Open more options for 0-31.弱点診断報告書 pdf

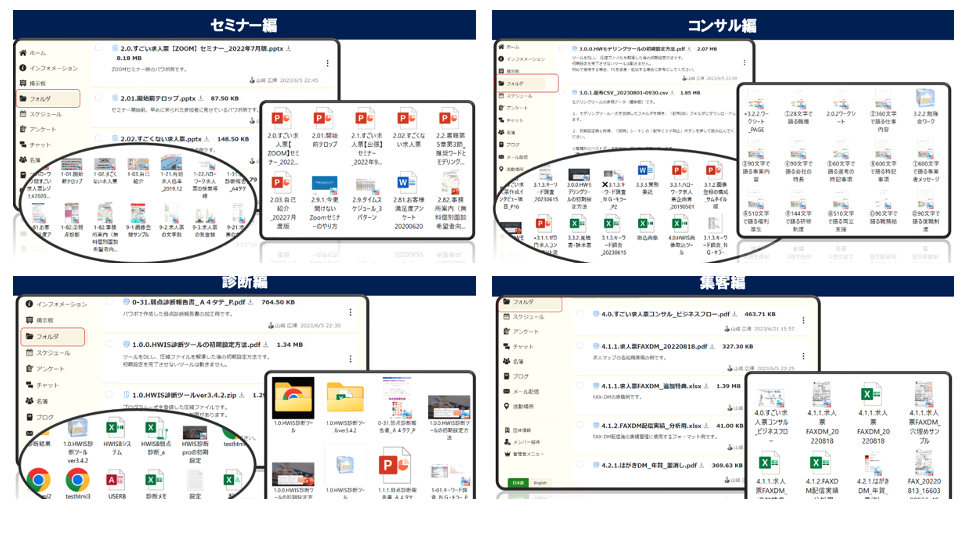click(x=350, y=312)
